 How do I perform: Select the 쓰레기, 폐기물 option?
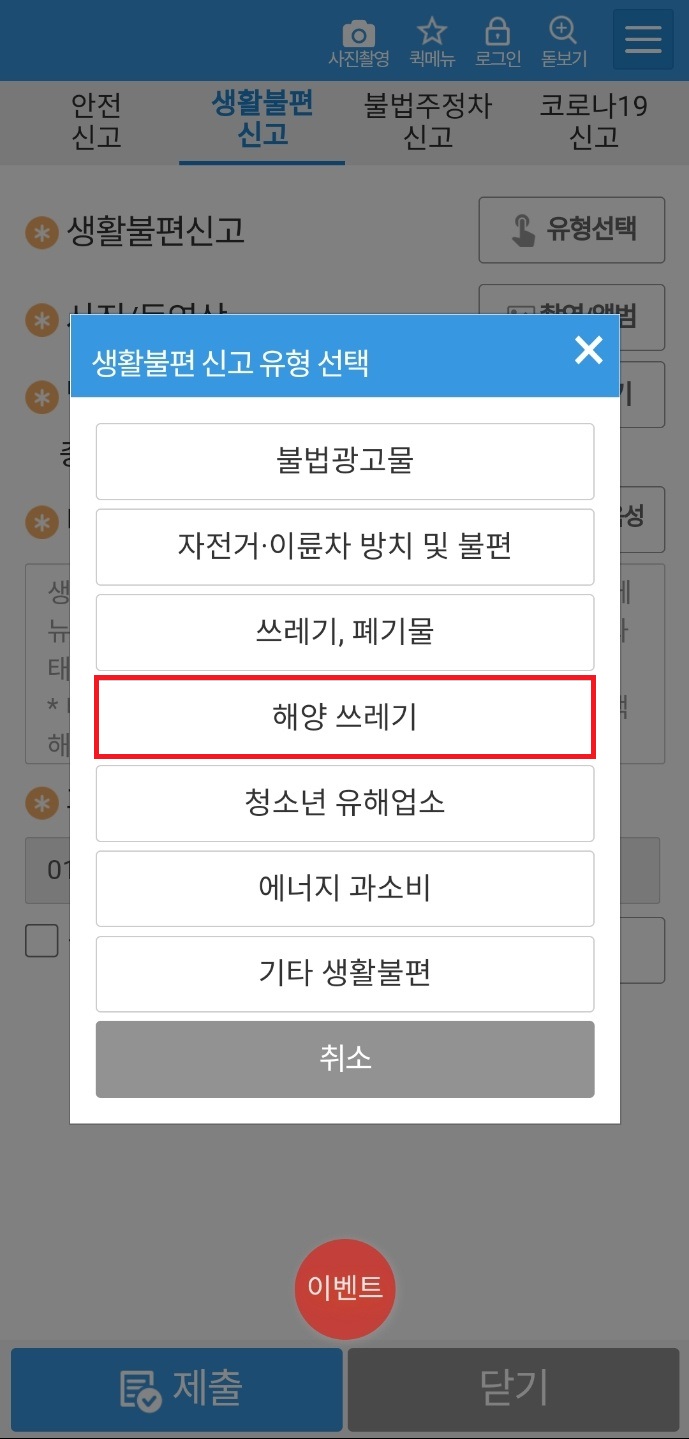[345, 632]
